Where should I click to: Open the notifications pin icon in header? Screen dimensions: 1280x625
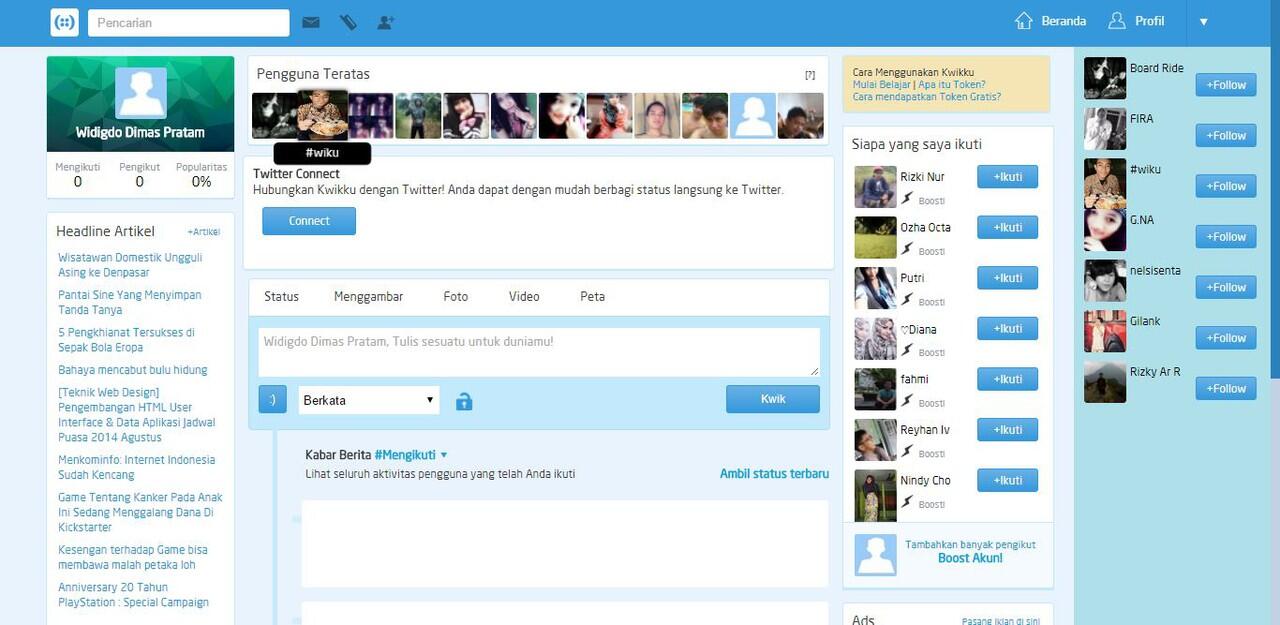(x=348, y=22)
